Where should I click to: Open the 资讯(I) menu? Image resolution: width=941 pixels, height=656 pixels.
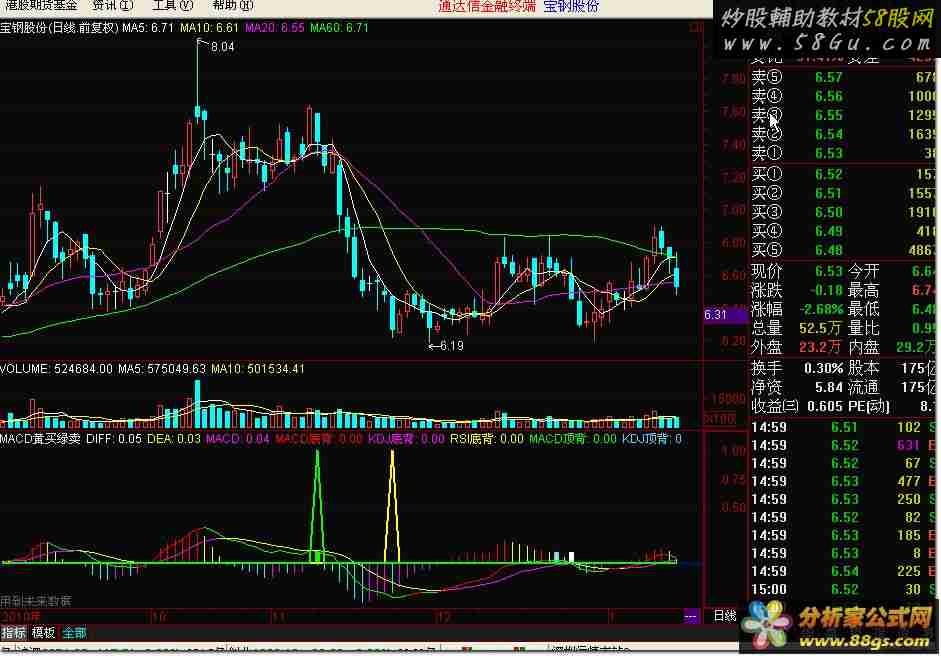(113, 5)
